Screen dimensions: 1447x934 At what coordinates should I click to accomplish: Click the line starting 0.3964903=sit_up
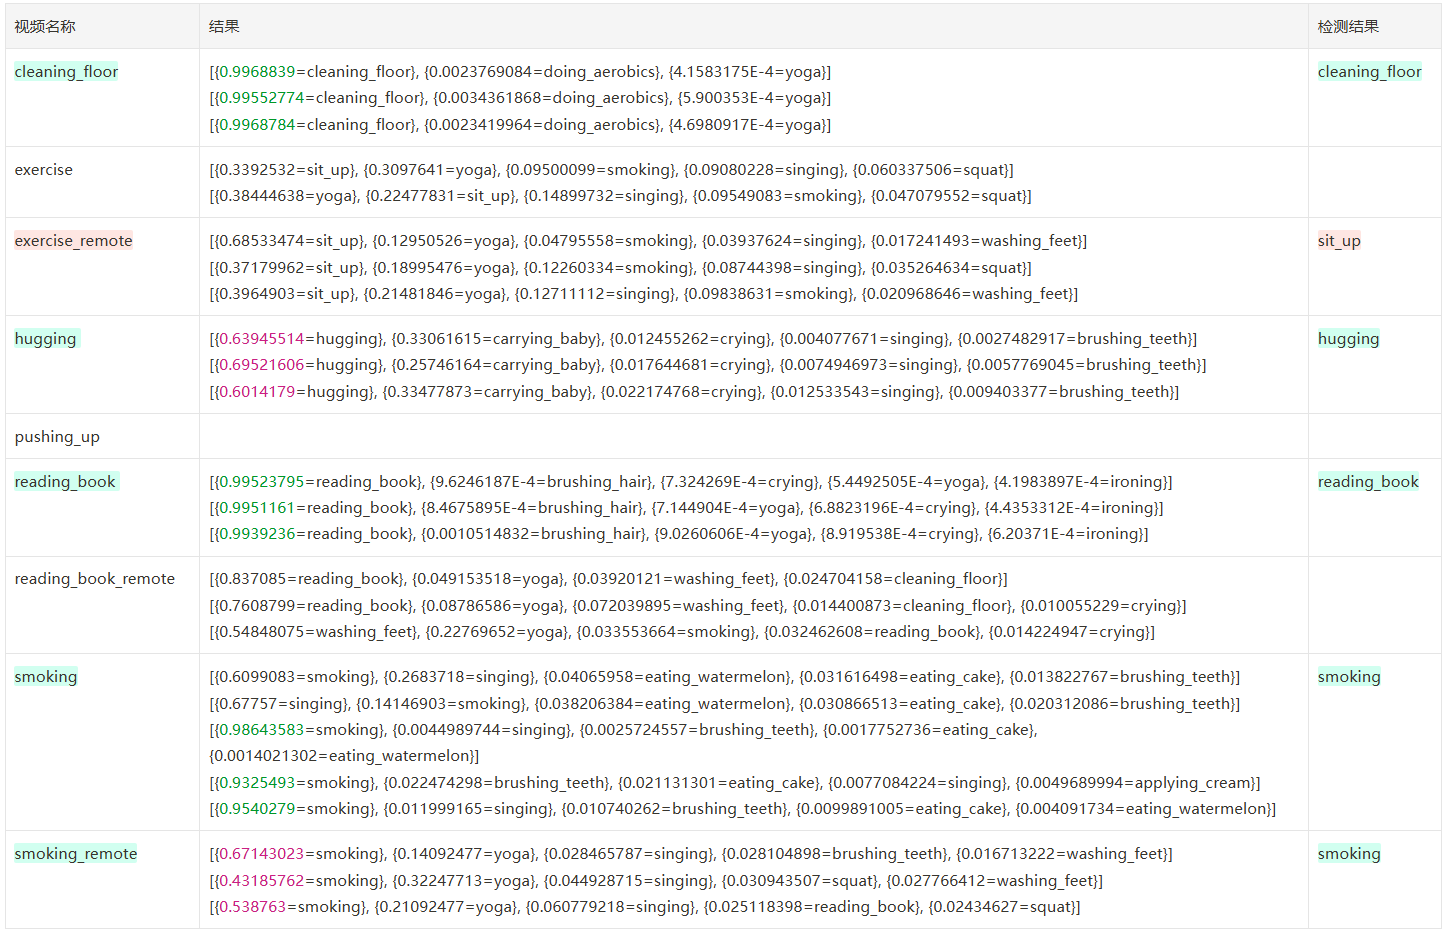643,294
